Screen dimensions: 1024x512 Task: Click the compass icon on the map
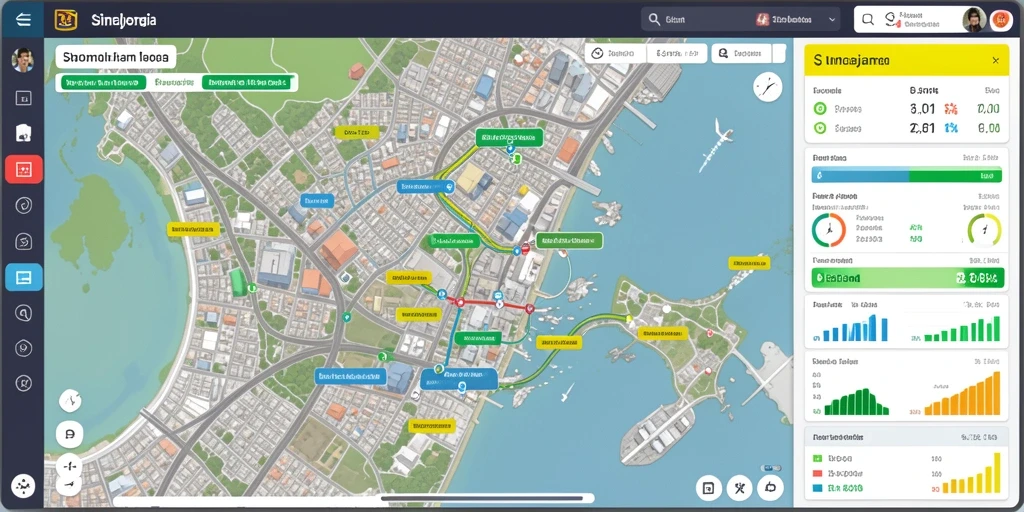(767, 87)
